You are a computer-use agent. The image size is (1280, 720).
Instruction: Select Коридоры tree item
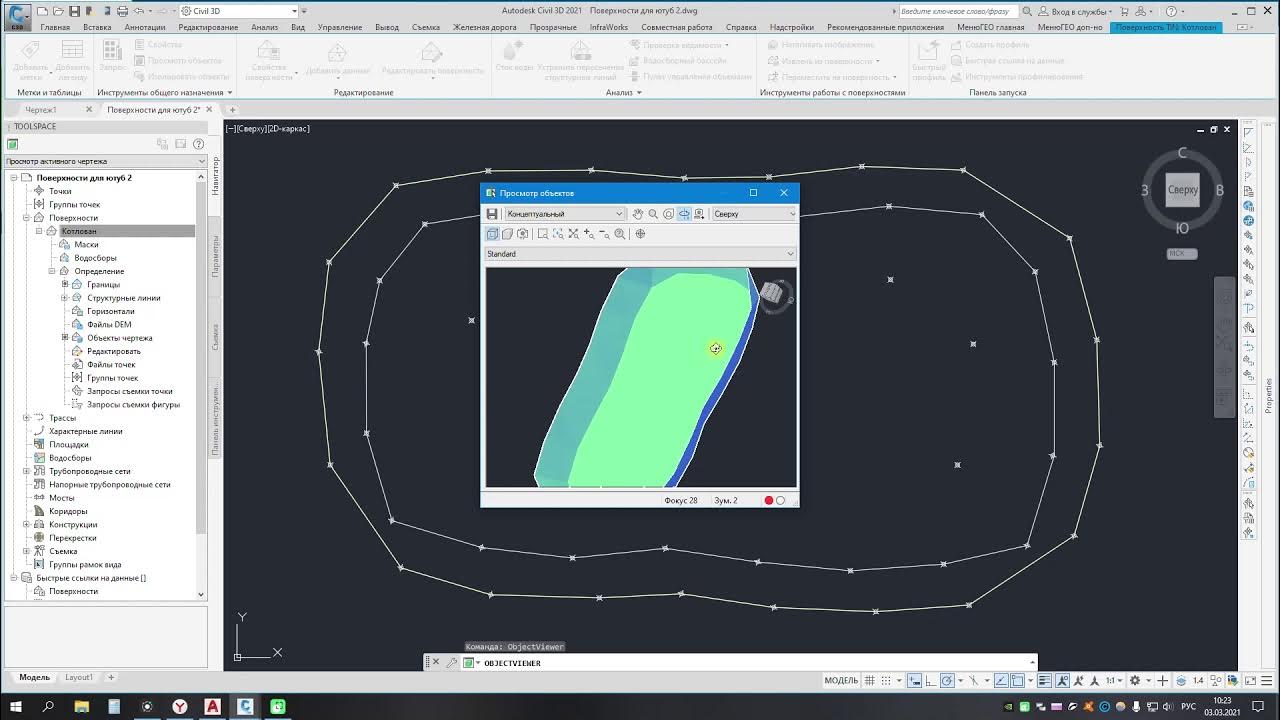pos(68,511)
